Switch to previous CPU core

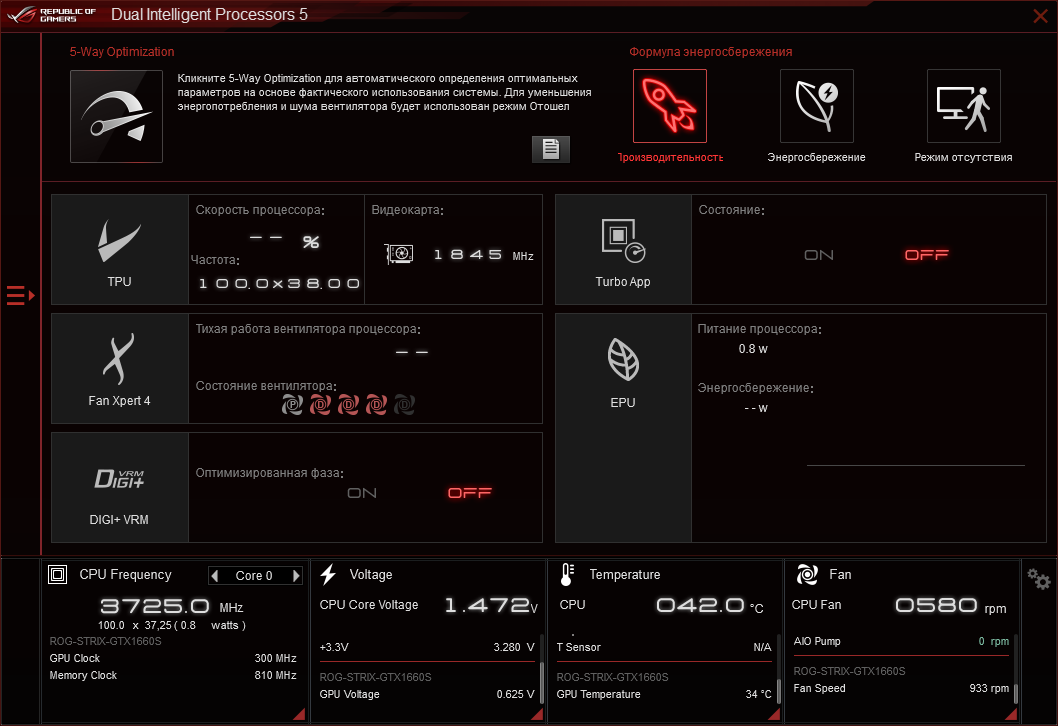(215, 576)
